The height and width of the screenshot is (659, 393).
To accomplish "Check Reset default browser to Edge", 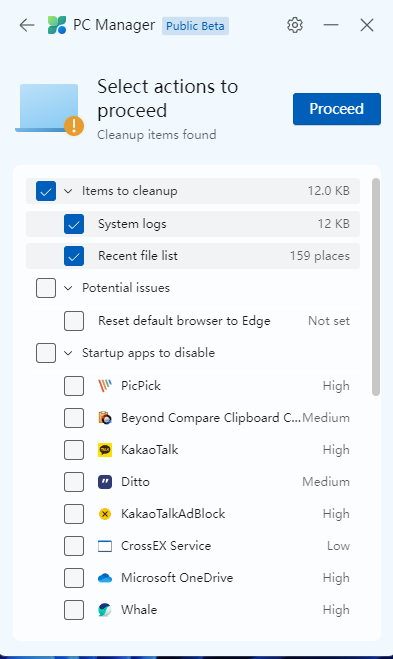I will pos(74,321).
